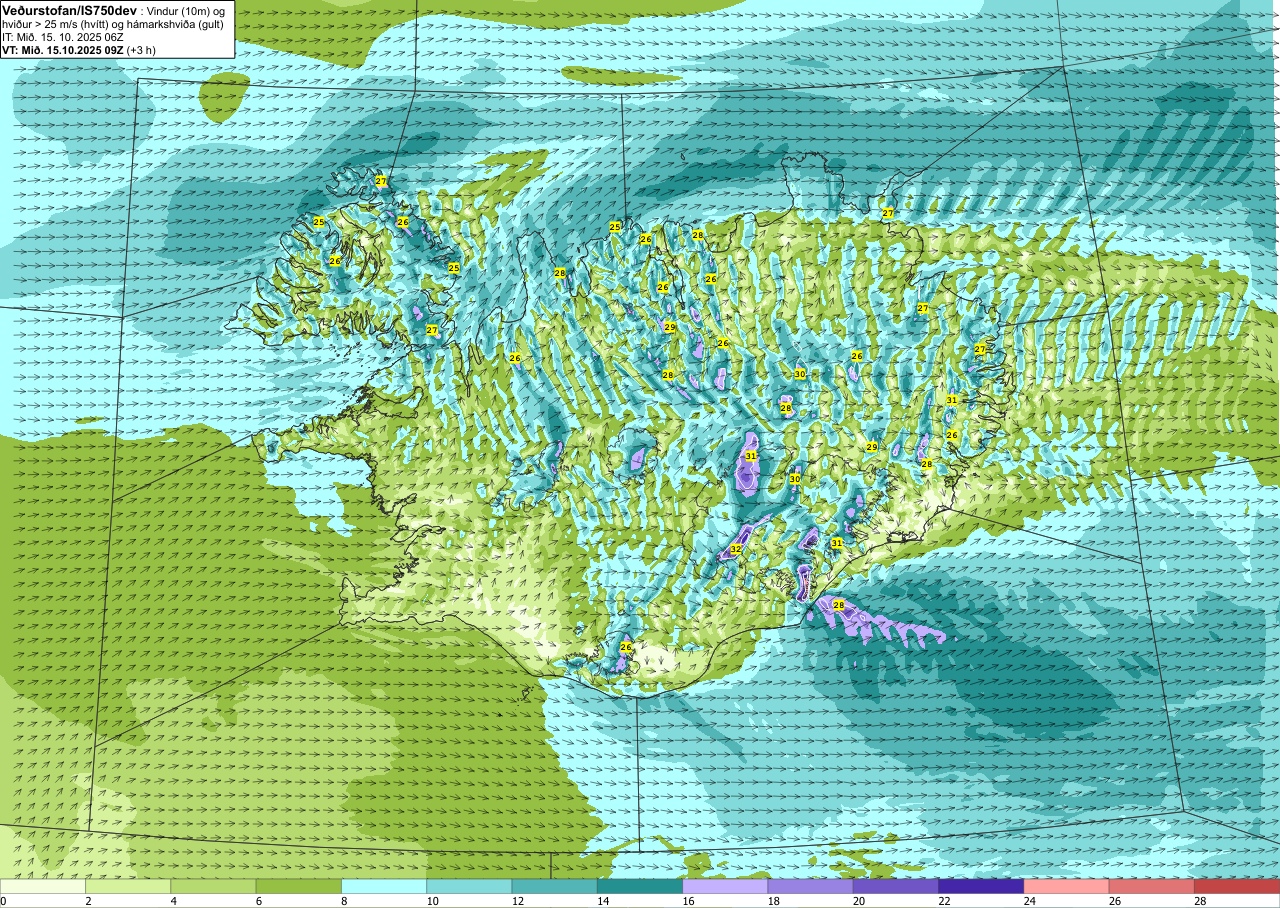The image size is (1280, 908).
Task: Click the title text 'Veðurstofan/IS750dev'
Action: tap(69, 10)
